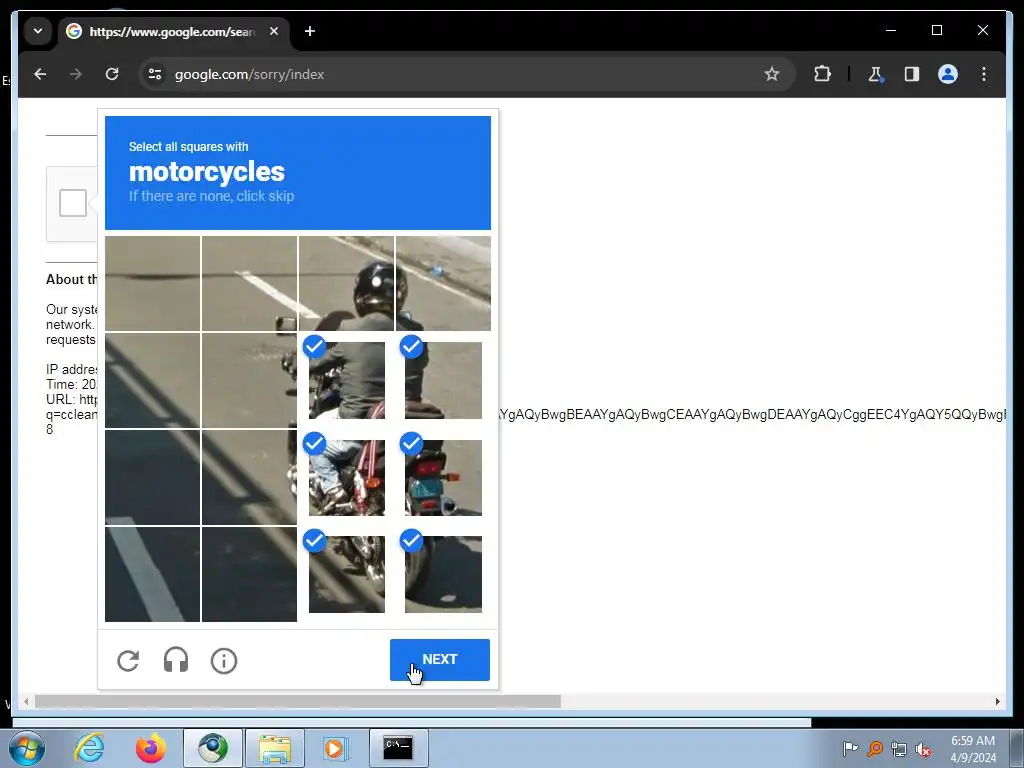This screenshot has height=768, width=1024.
Task: Select top-right tile with curb and litter
Action: pyautogui.click(x=443, y=283)
